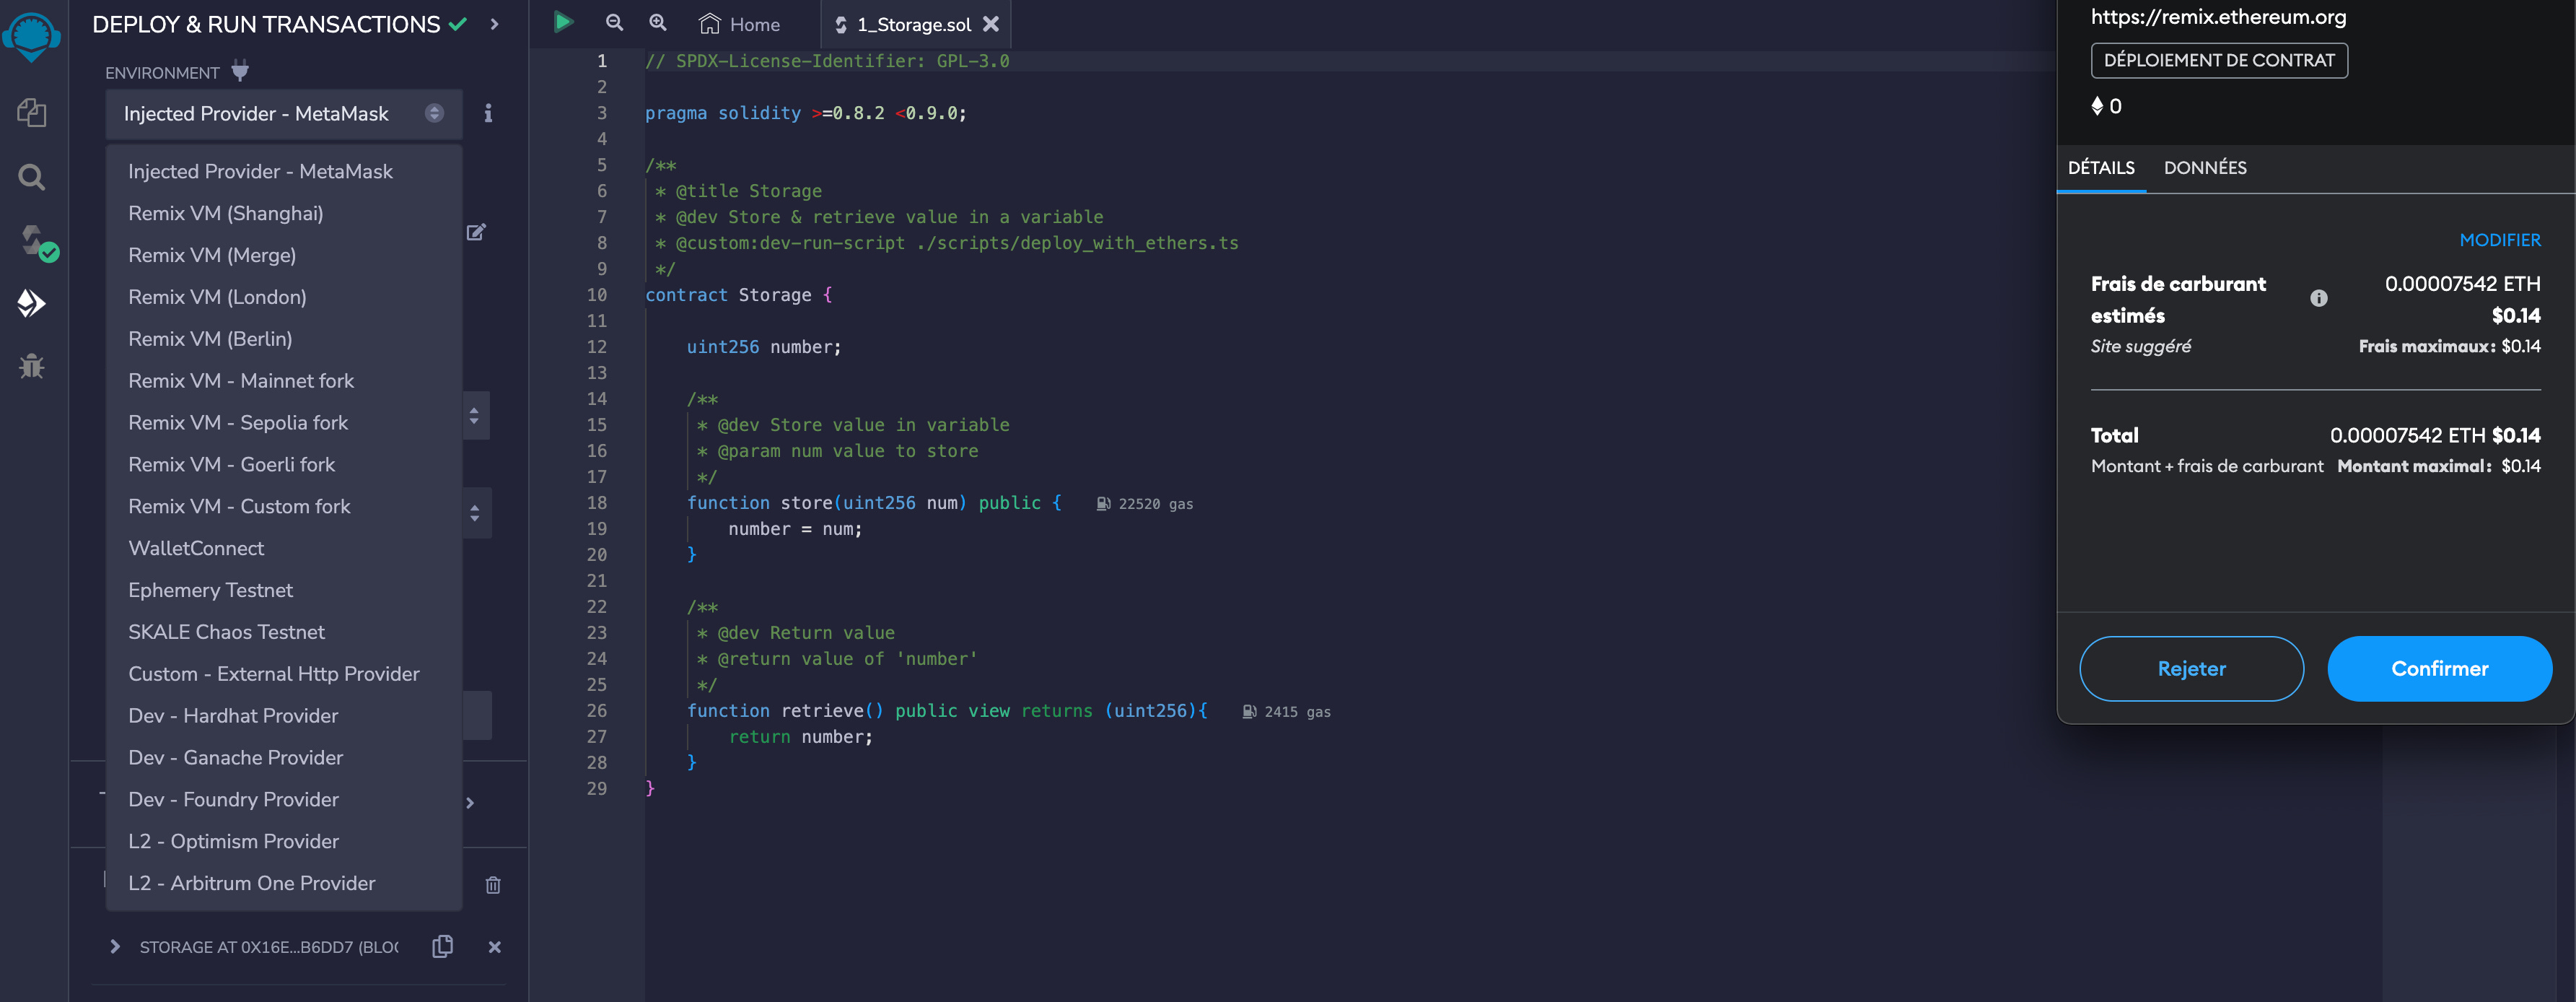Select Injected Provider - MetaMask option

pos(284,171)
